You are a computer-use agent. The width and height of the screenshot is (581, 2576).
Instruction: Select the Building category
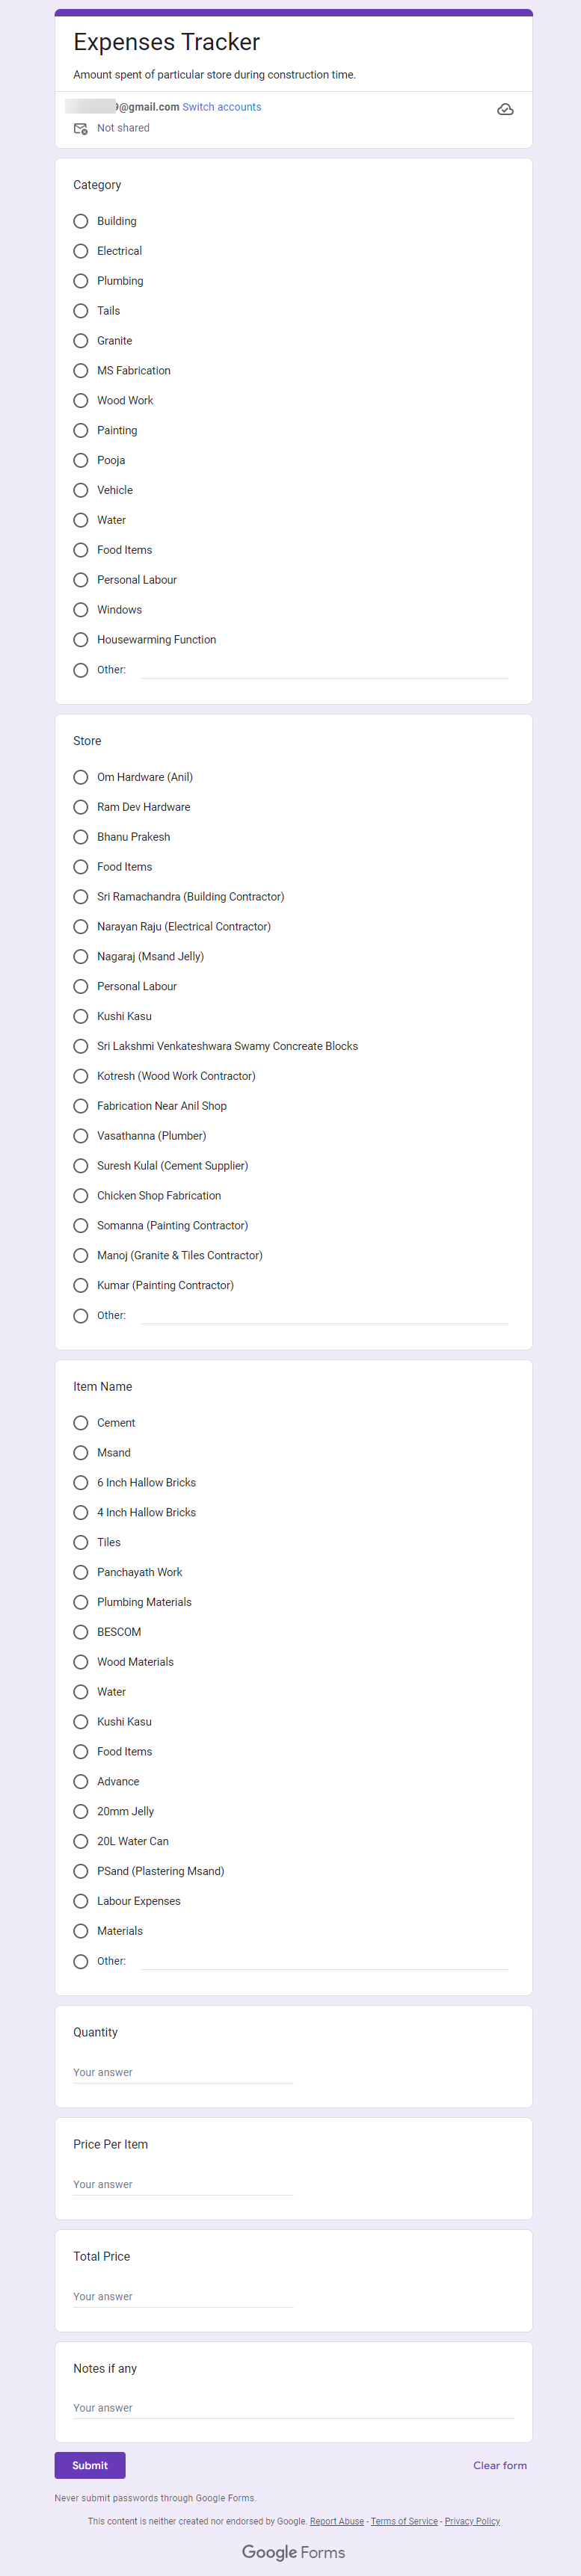tap(80, 221)
